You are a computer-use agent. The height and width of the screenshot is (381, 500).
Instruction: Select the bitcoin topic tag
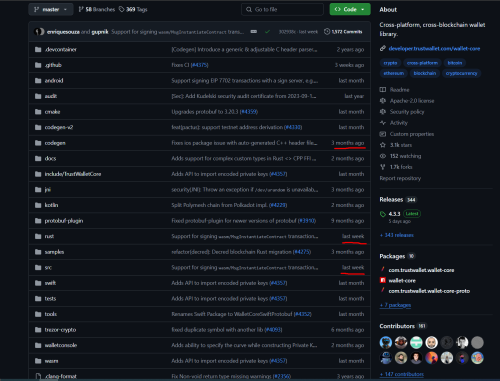coord(455,63)
